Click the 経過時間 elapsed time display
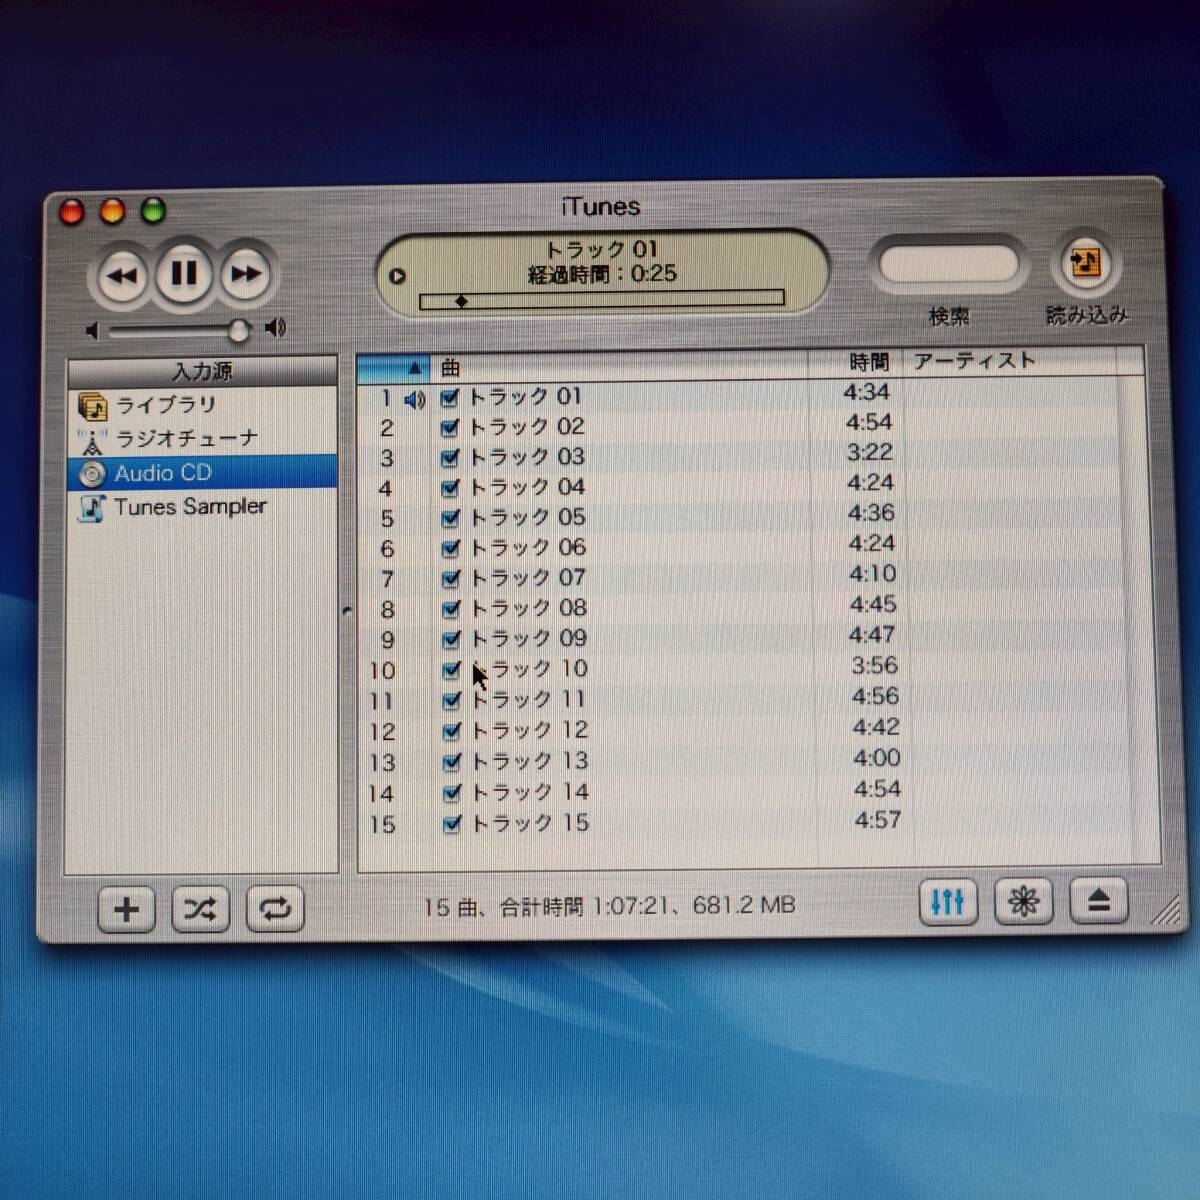The image size is (1200, 1200). click(602, 274)
